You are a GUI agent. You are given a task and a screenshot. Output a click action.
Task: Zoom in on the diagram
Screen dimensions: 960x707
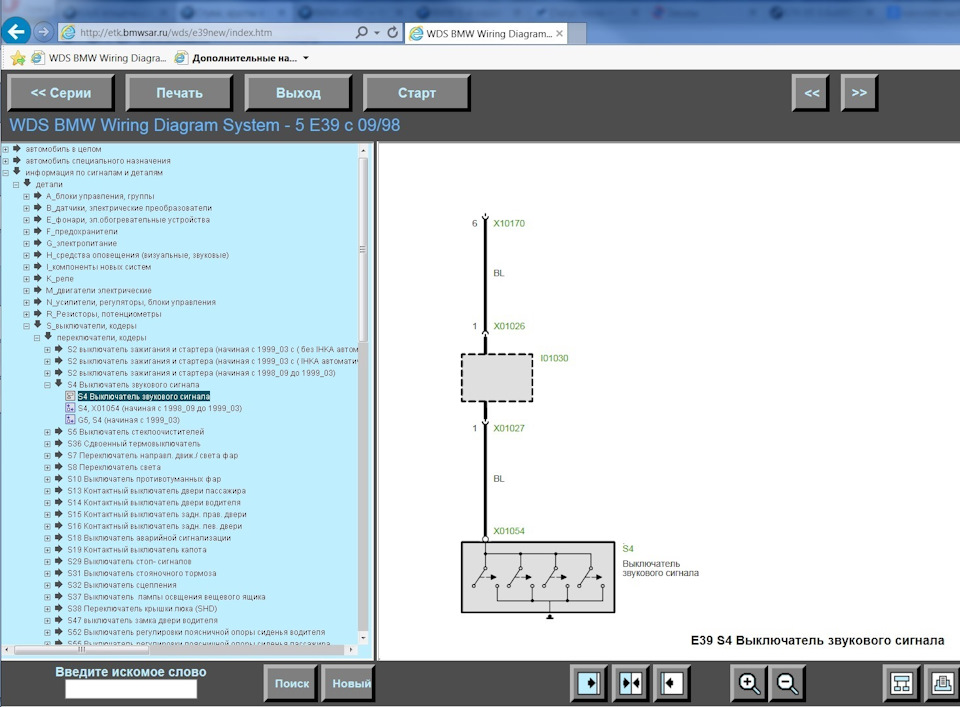pyautogui.click(x=749, y=683)
